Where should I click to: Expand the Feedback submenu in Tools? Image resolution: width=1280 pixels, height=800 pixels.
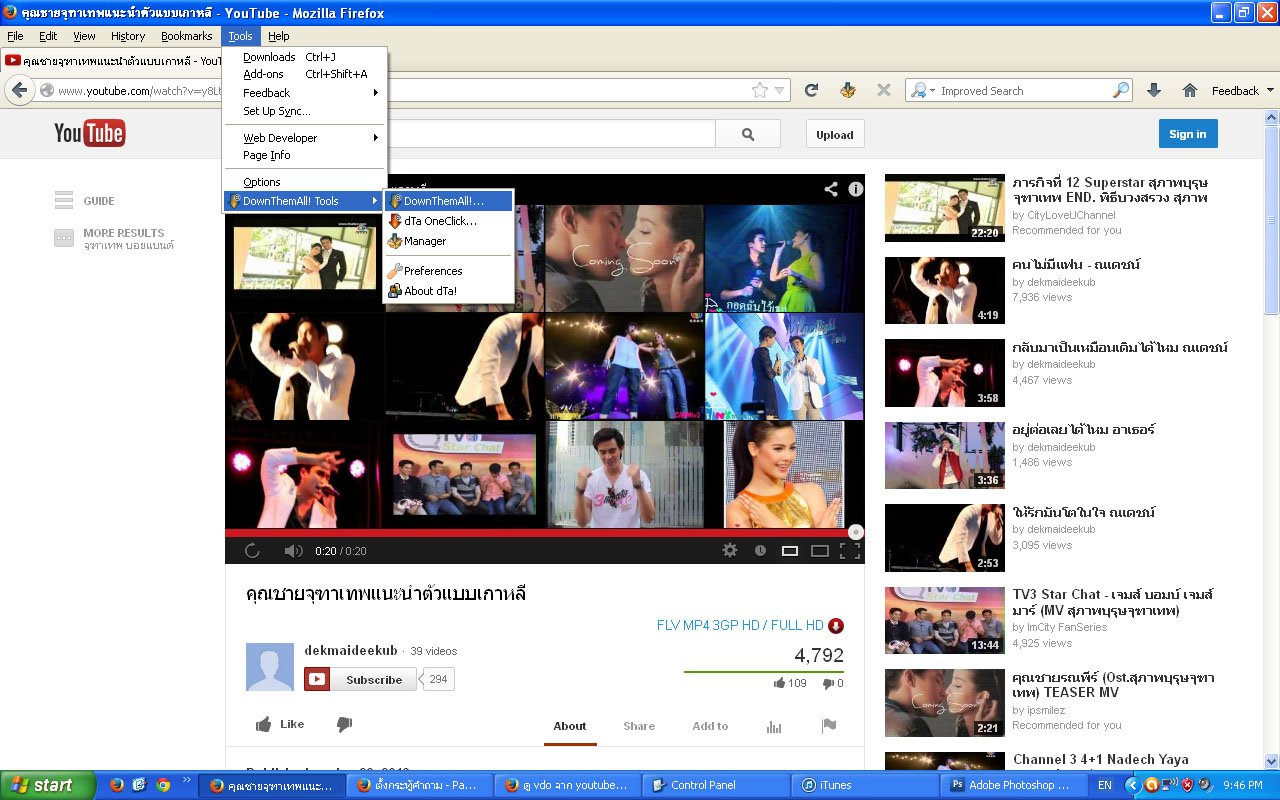(304, 93)
